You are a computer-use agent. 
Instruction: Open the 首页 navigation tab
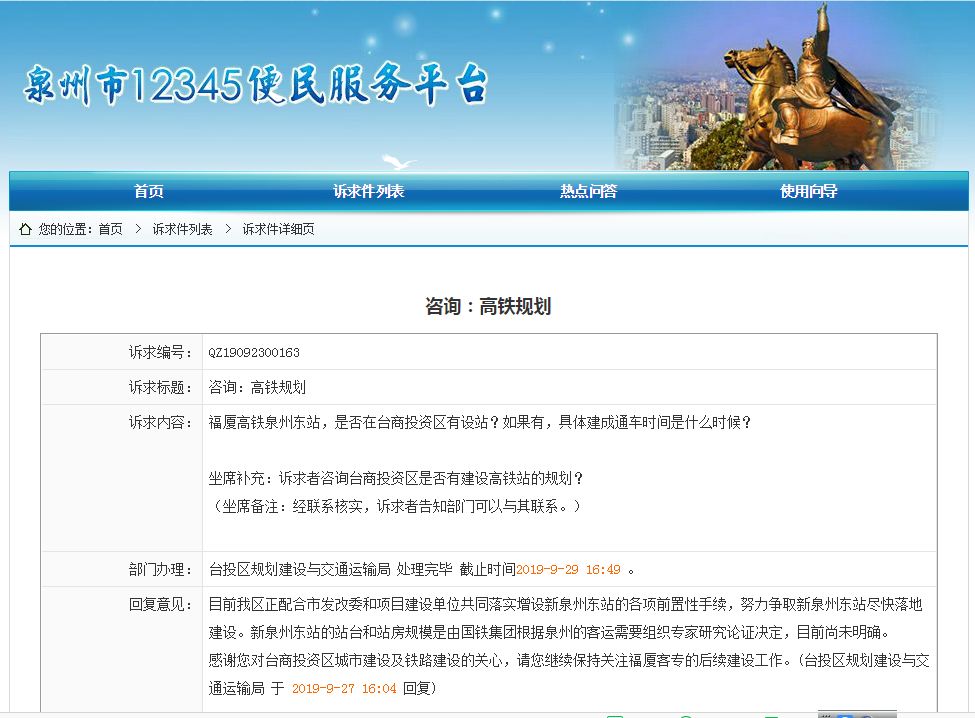point(149,191)
